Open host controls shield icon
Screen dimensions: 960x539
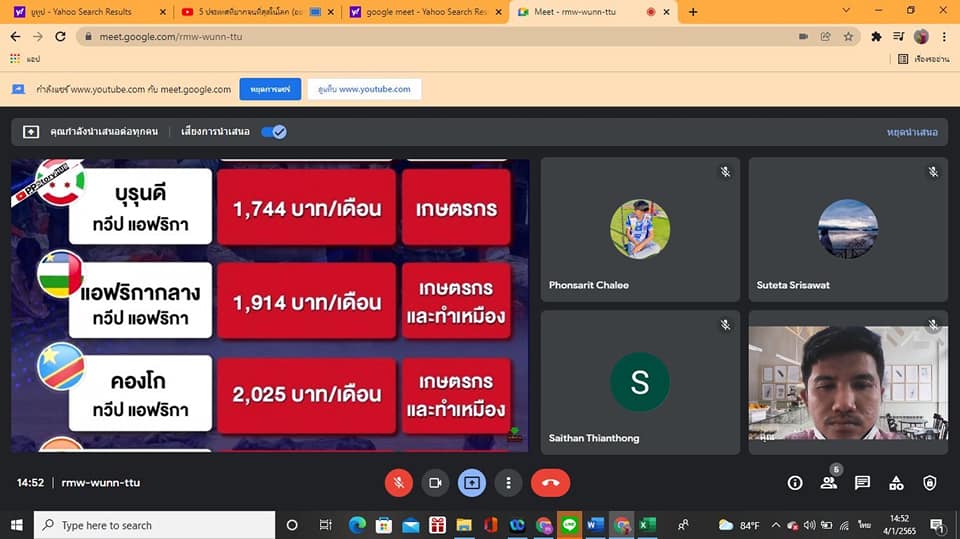[930, 483]
